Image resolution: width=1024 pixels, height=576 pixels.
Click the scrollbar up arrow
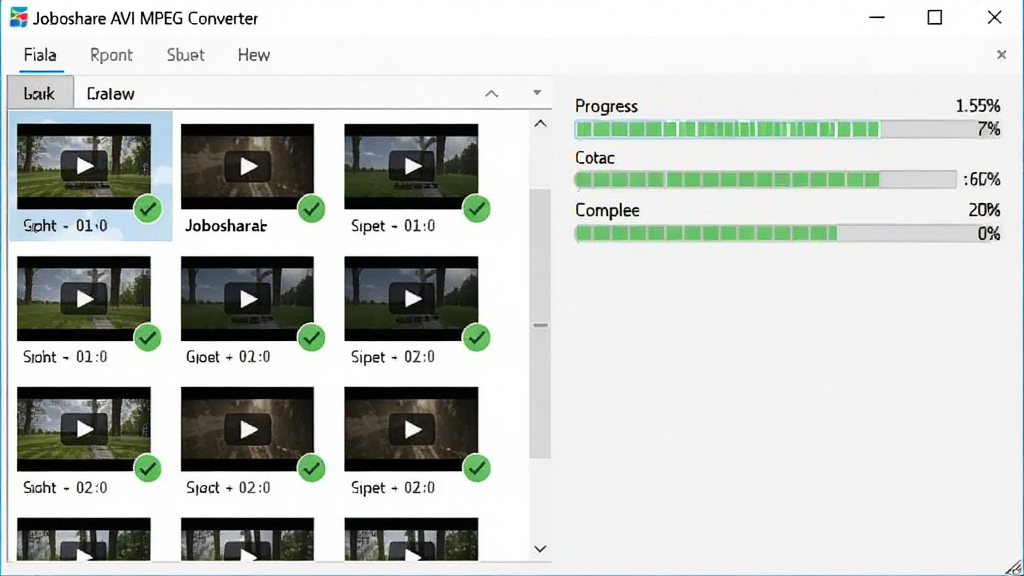[540, 123]
